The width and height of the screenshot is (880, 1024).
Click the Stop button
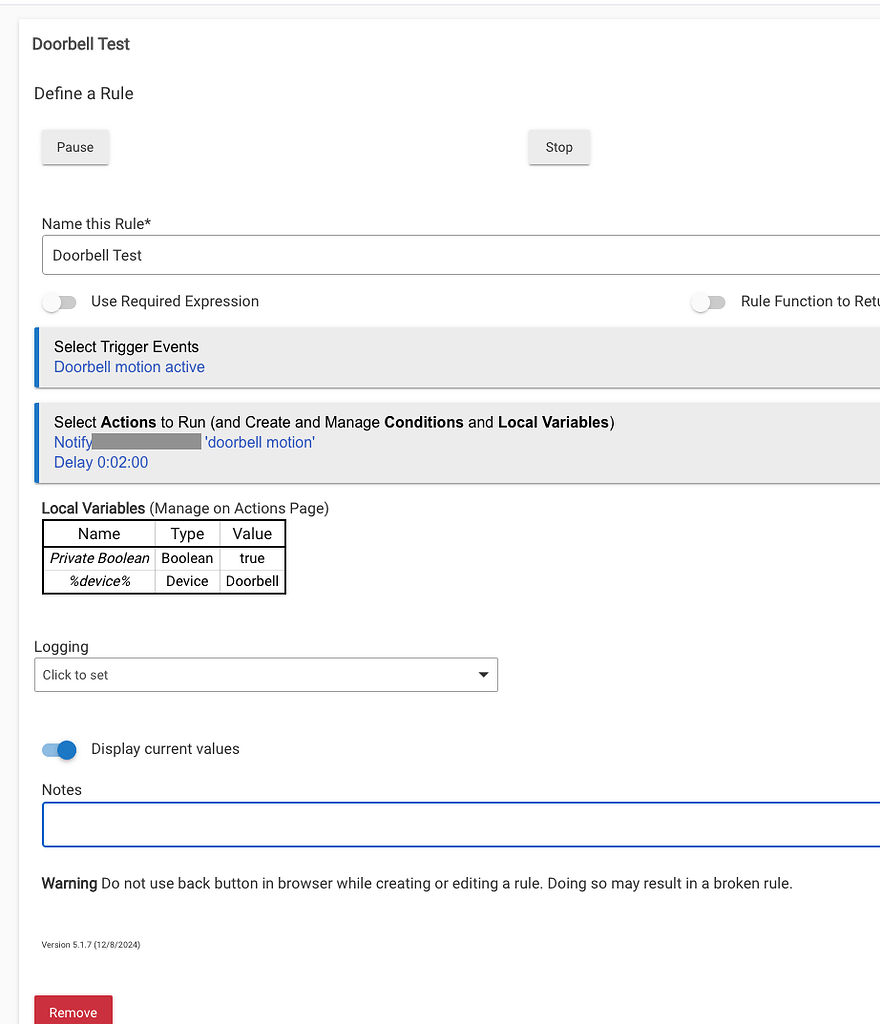pos(558,147)
